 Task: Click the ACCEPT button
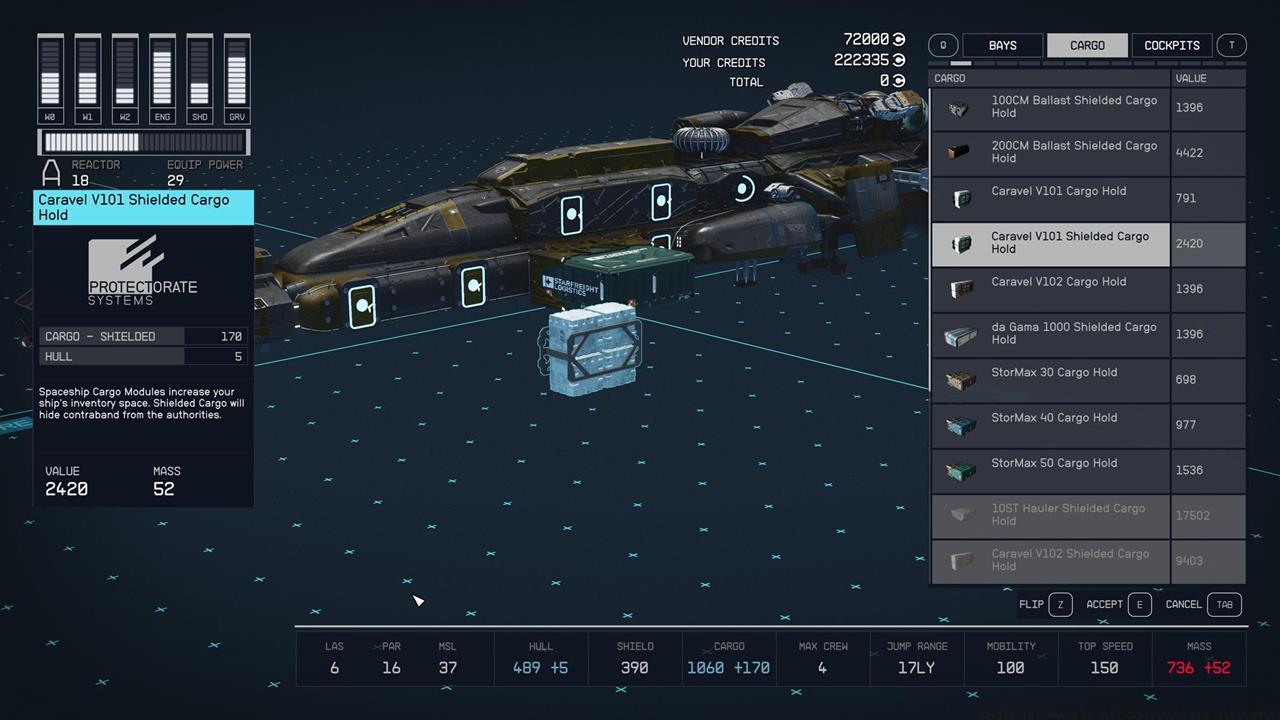[x=1104, y=604]
